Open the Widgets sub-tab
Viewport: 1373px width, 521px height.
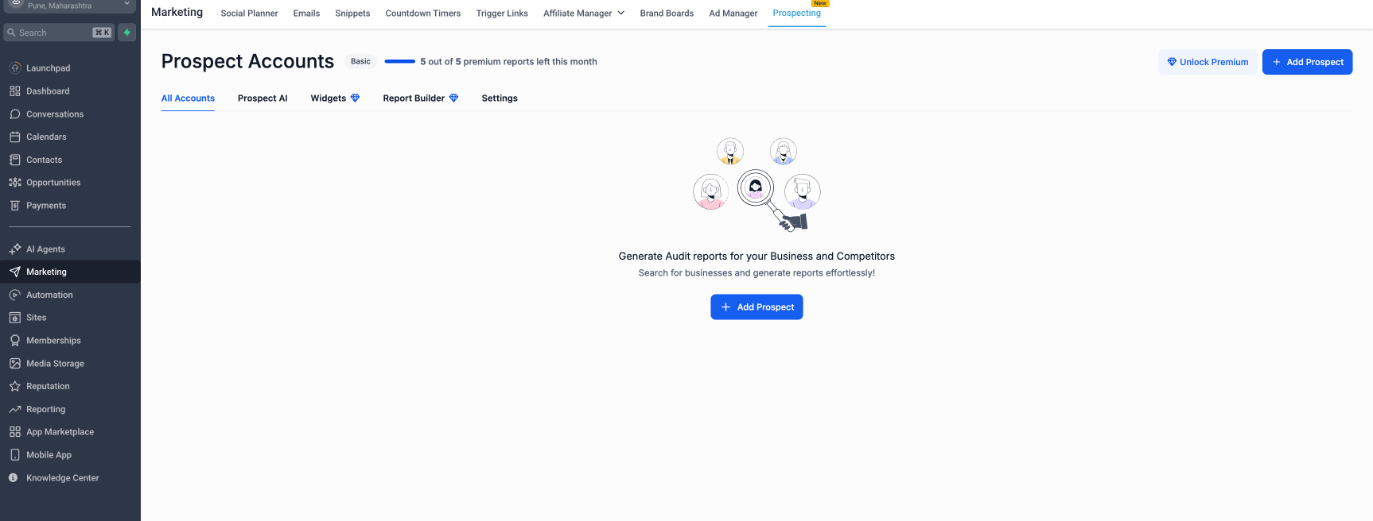click(x=328, y=98)
